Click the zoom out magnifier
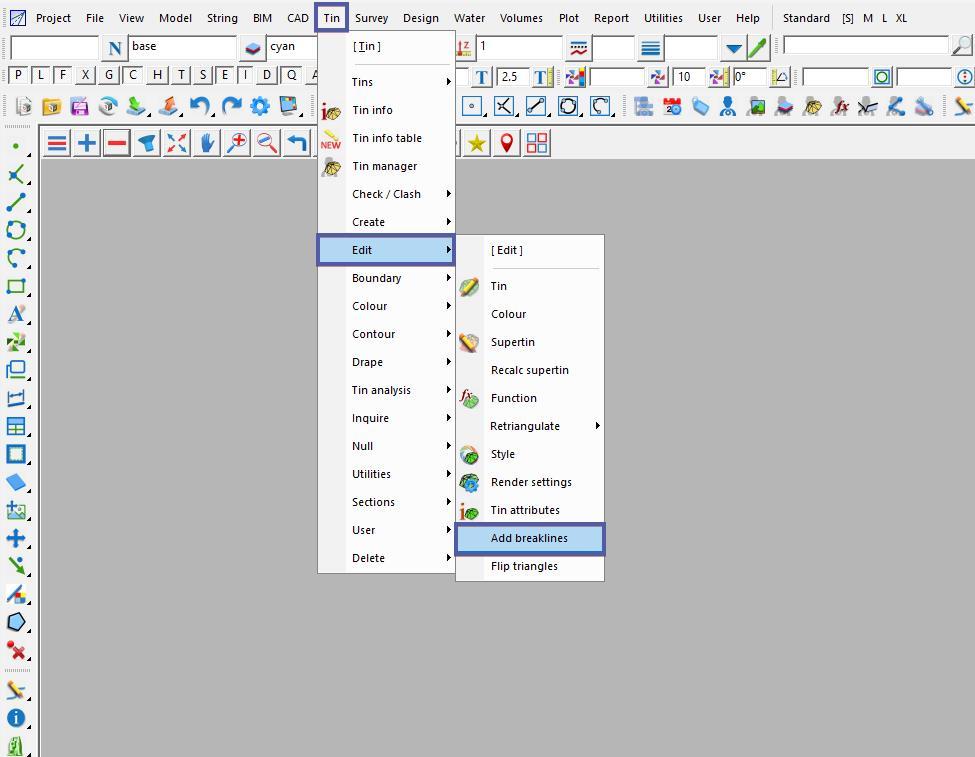Screen dimensions: 975x757 (x=267, y=144)
